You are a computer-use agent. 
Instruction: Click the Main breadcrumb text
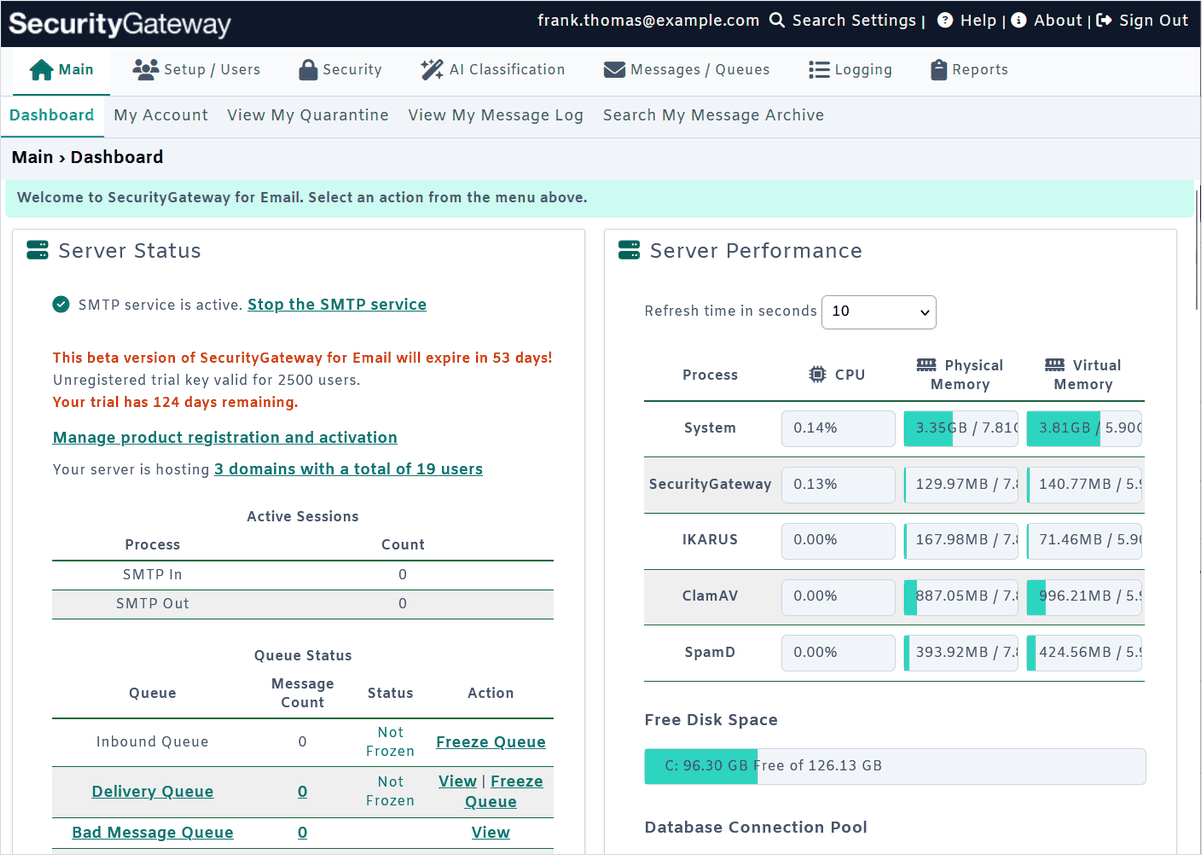pos(32,157)
